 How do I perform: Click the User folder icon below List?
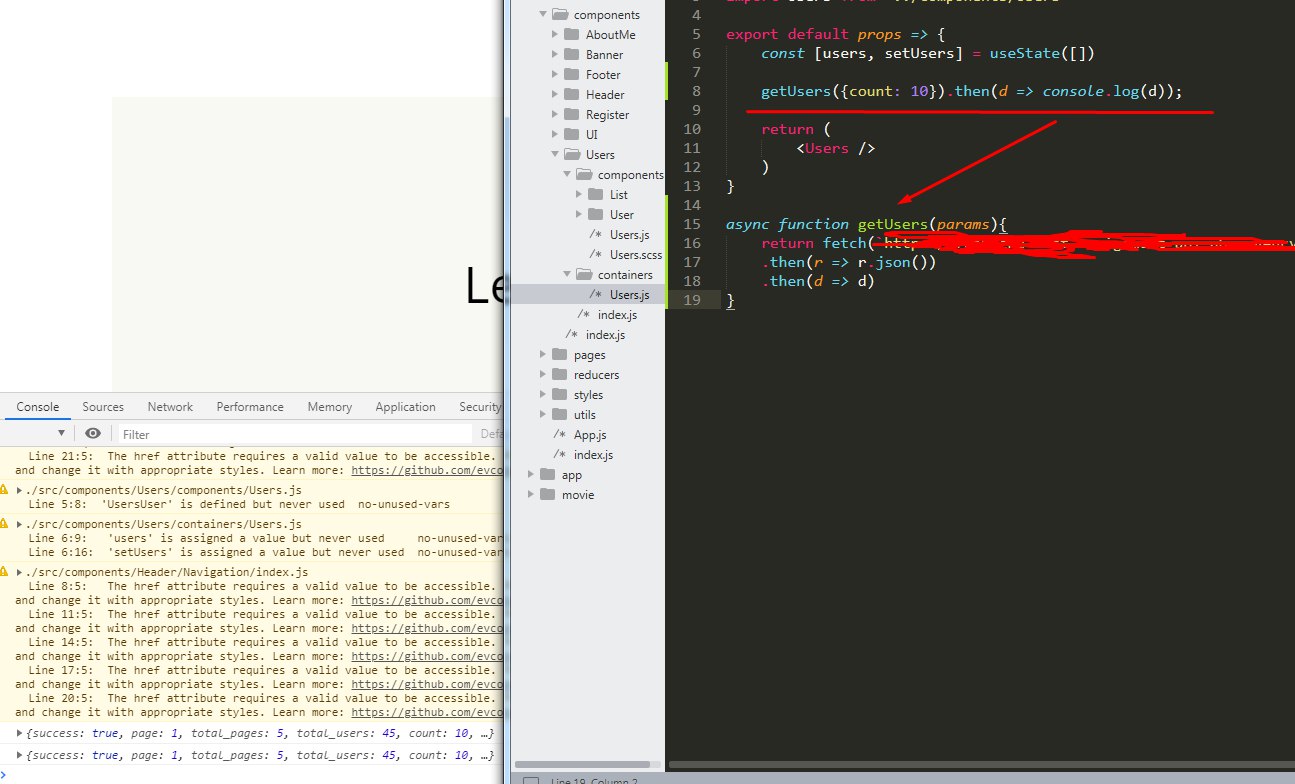point(595,214)
